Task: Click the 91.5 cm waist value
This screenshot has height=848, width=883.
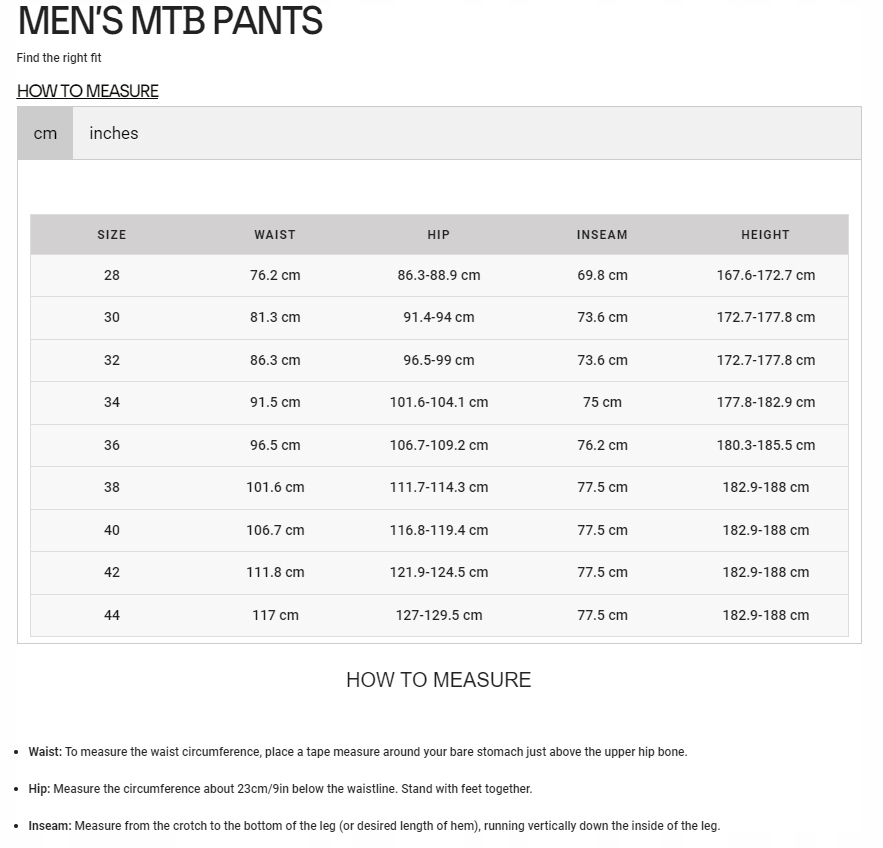Action: click(x=275, y=402)
